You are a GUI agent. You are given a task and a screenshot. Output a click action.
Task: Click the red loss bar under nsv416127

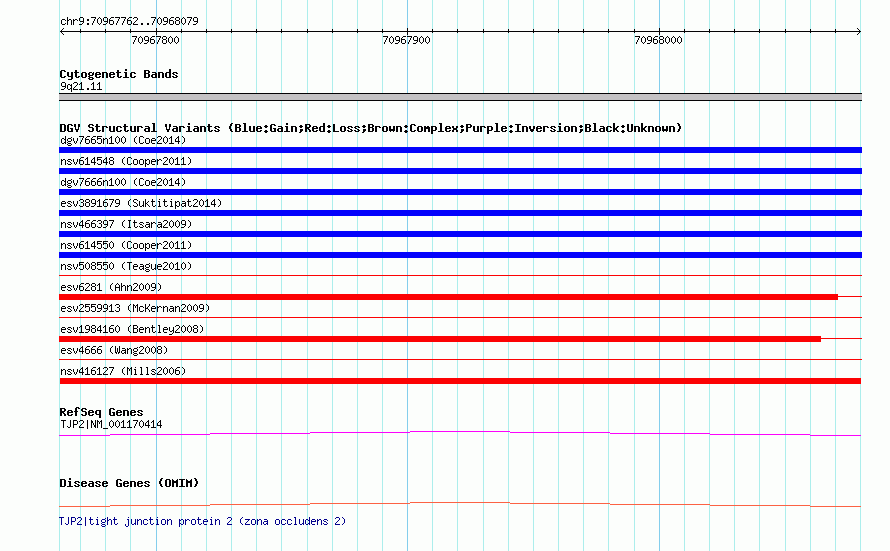[x=460, y=381]
